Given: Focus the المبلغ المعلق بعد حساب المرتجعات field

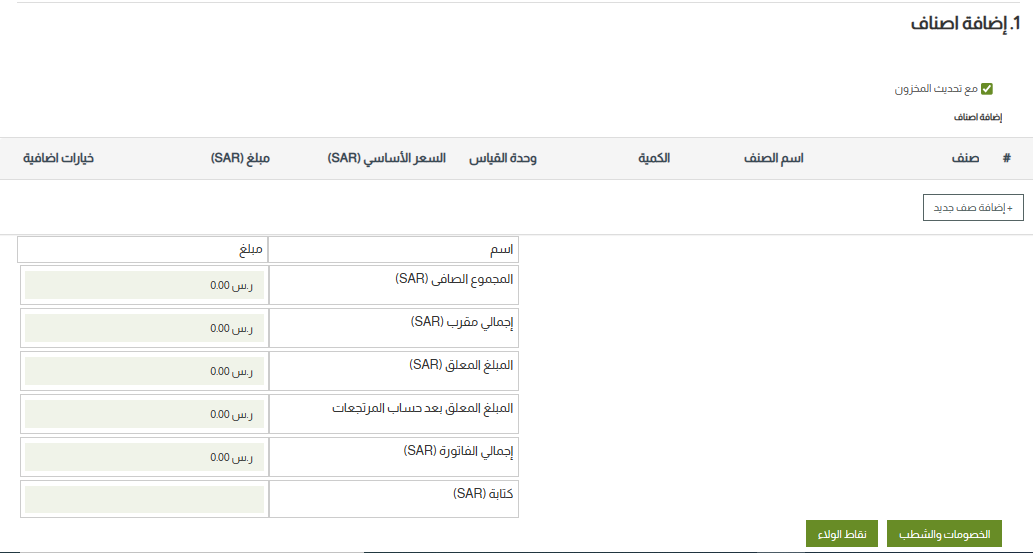Looking at the screenshot, I should click(144, 414).
